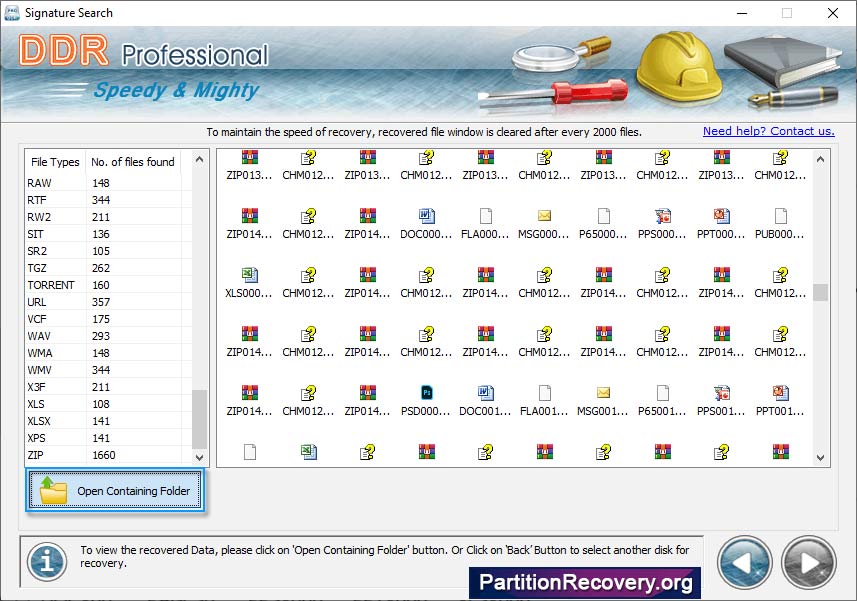
Task: Pick the PPS000 slideshow file icon
Action: (663, 216)
